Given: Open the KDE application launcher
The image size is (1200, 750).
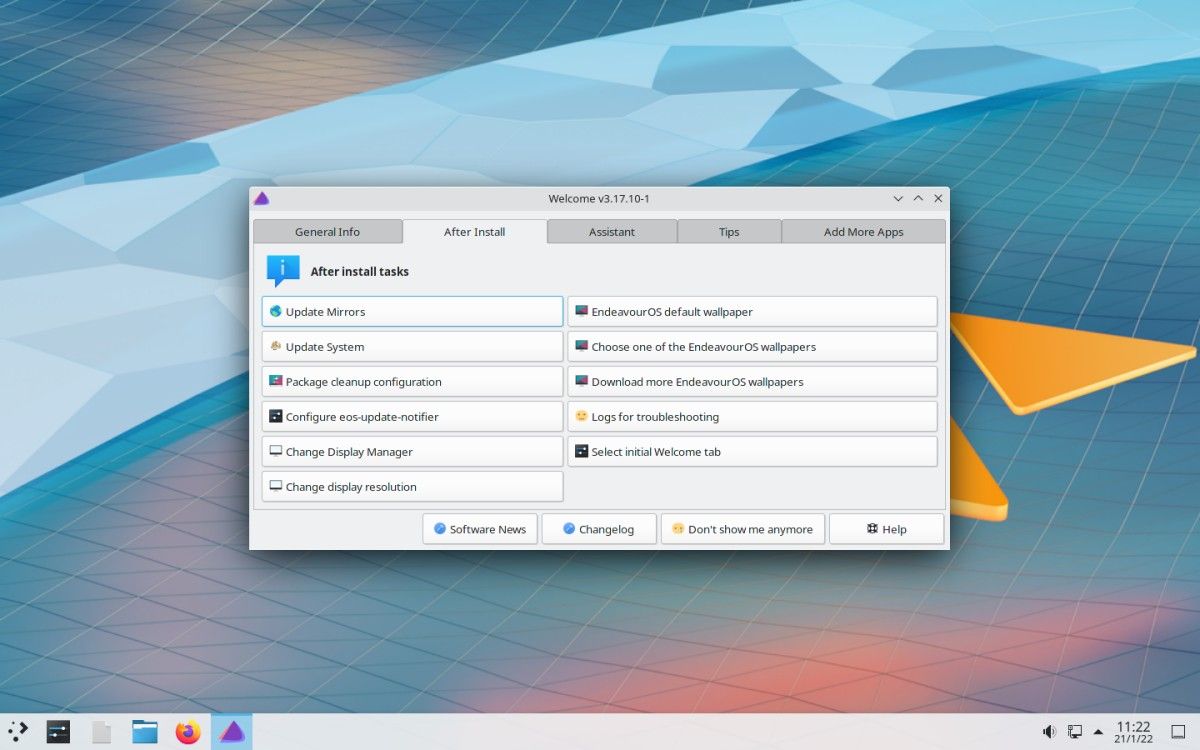Looking at the screenshot, I should point(18,731).
